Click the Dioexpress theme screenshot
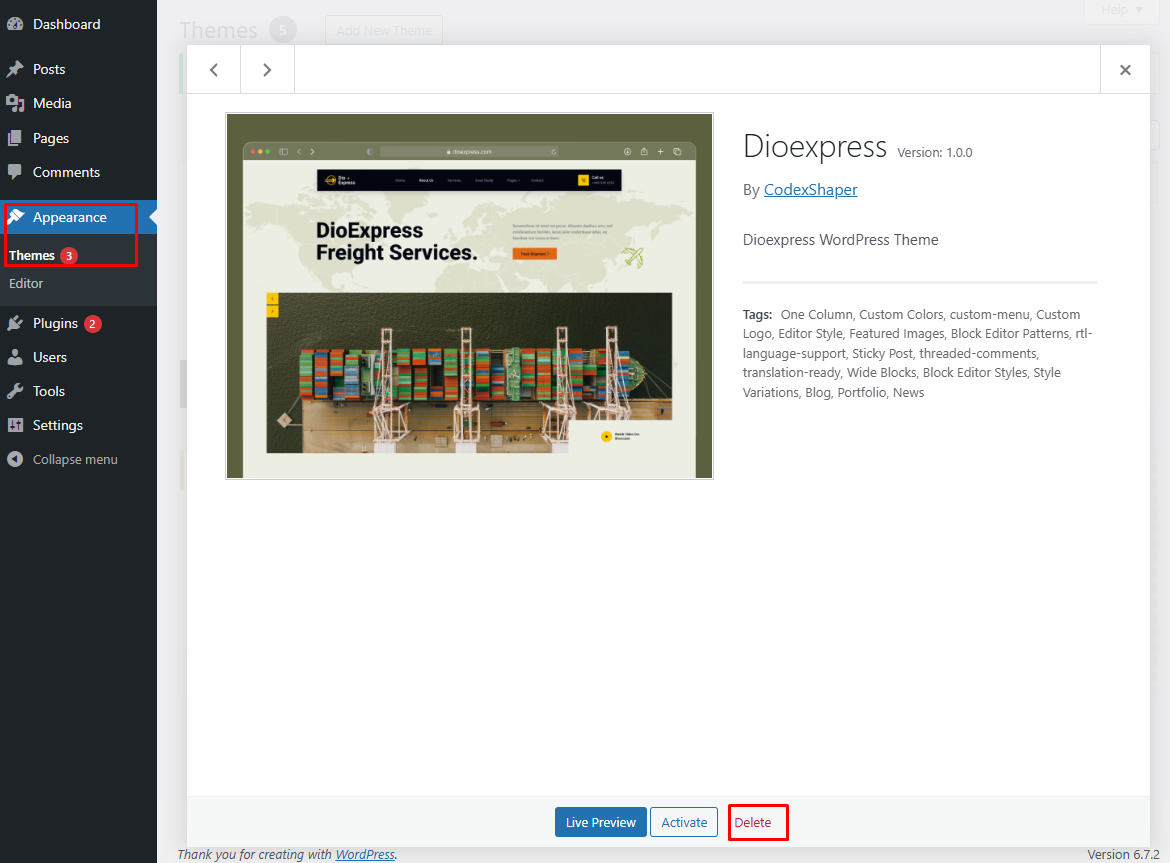This screenshot has height=863, width=1170. (469, 296)
